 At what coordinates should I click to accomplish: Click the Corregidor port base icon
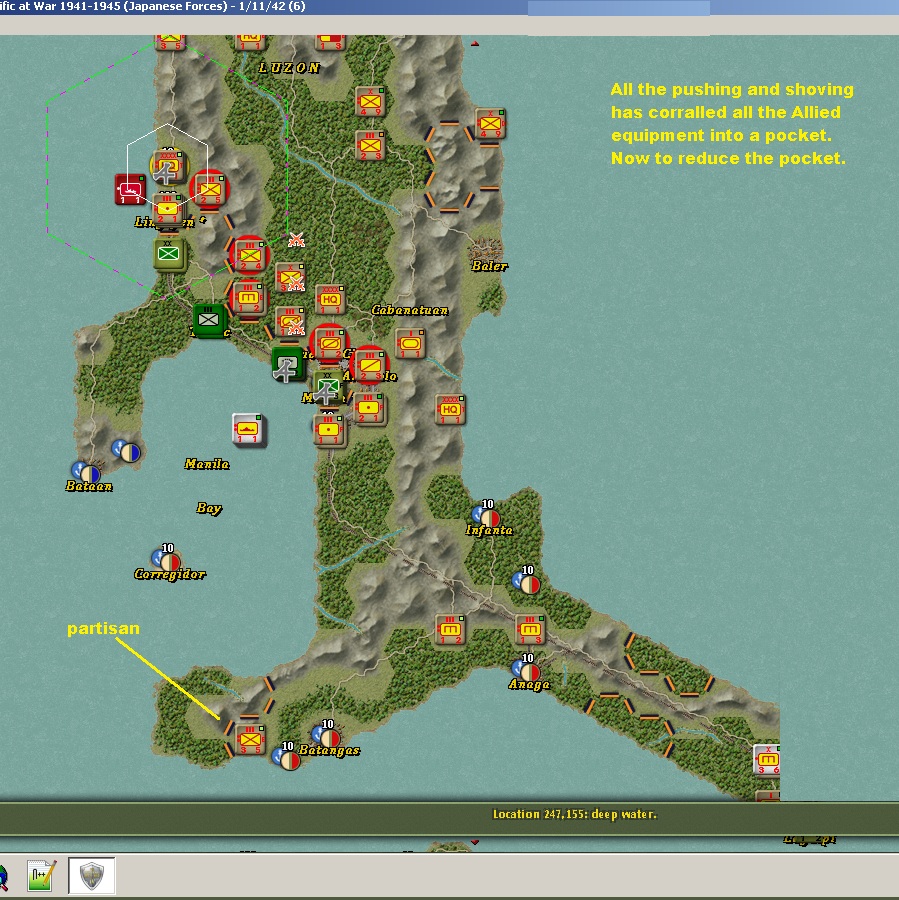pos(166,559)
